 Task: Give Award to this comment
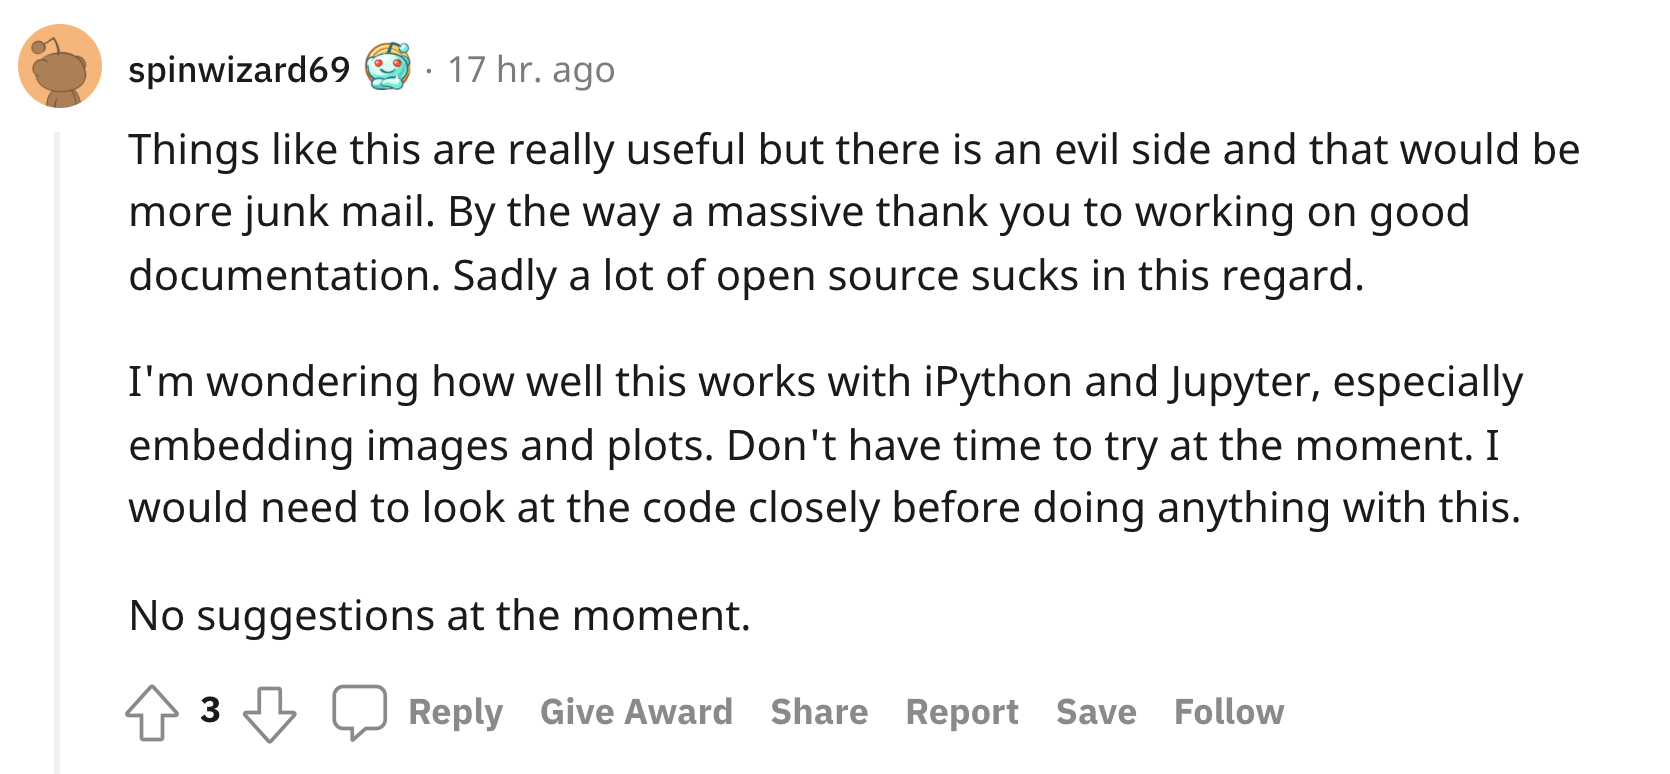637,712
